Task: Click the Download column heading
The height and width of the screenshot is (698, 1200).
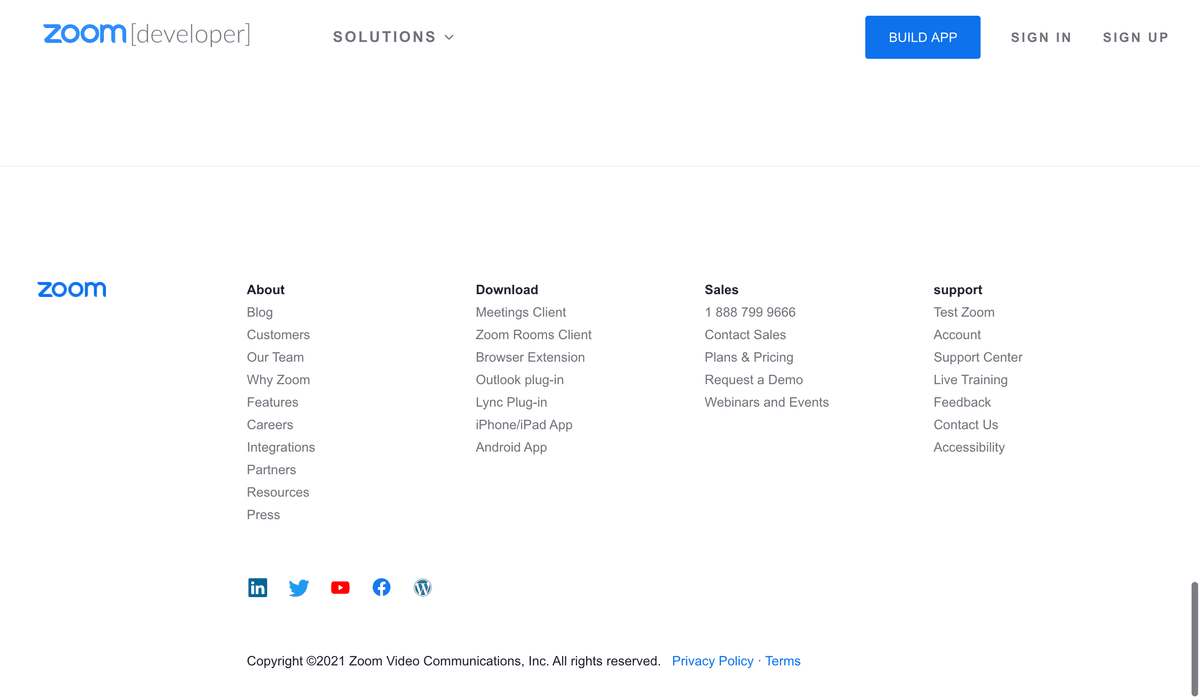Action: click(507, 290)
